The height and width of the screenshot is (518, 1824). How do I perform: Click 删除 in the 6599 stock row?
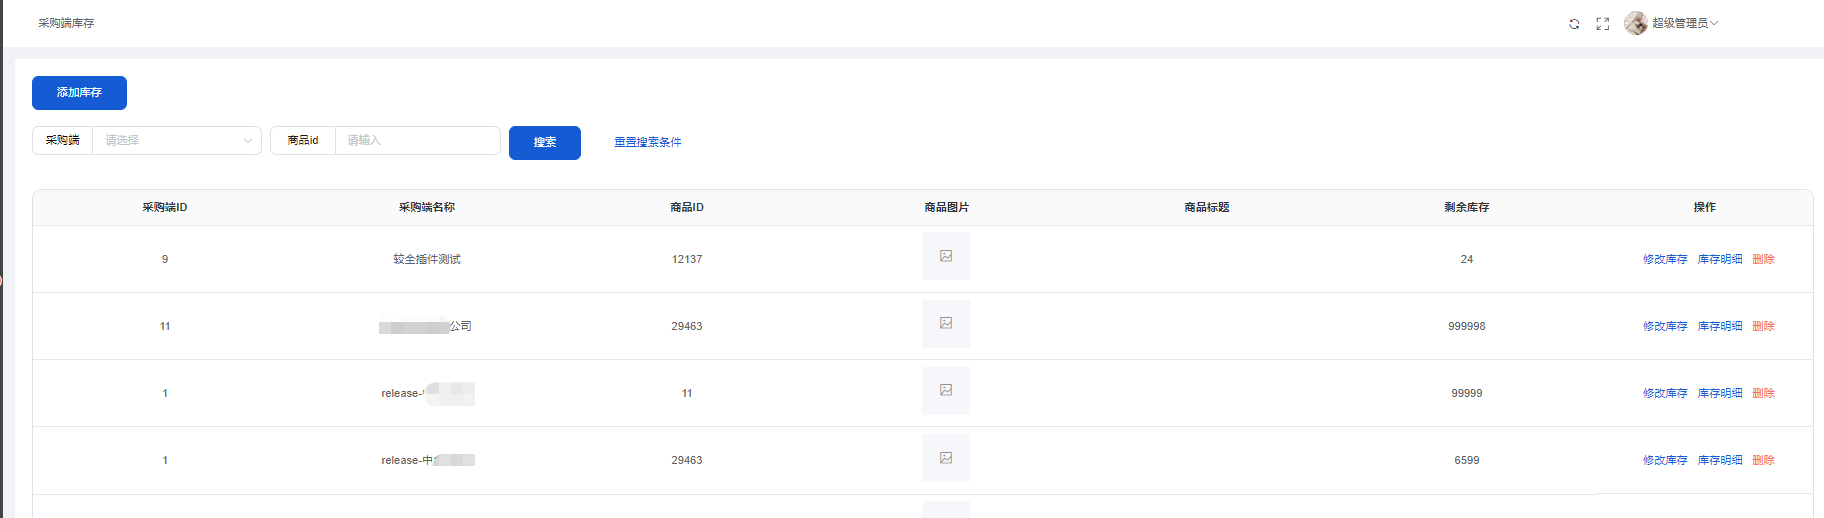coord(1764,461)
